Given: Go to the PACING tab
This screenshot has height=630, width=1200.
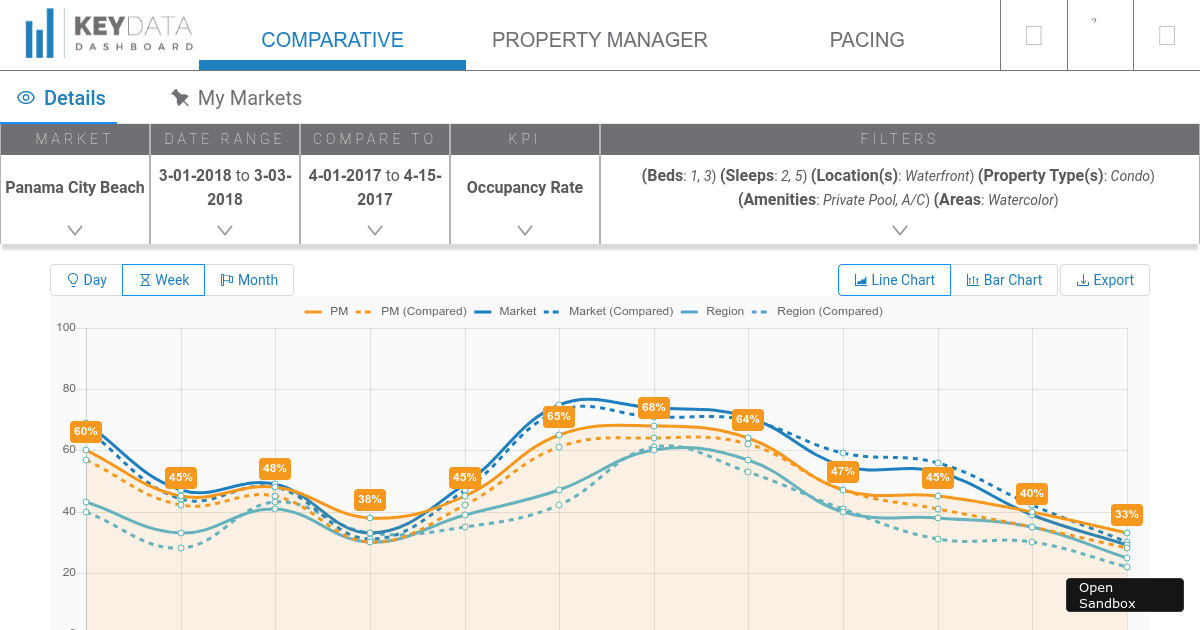Looking at the screenshot, I should tap(867, 40).
